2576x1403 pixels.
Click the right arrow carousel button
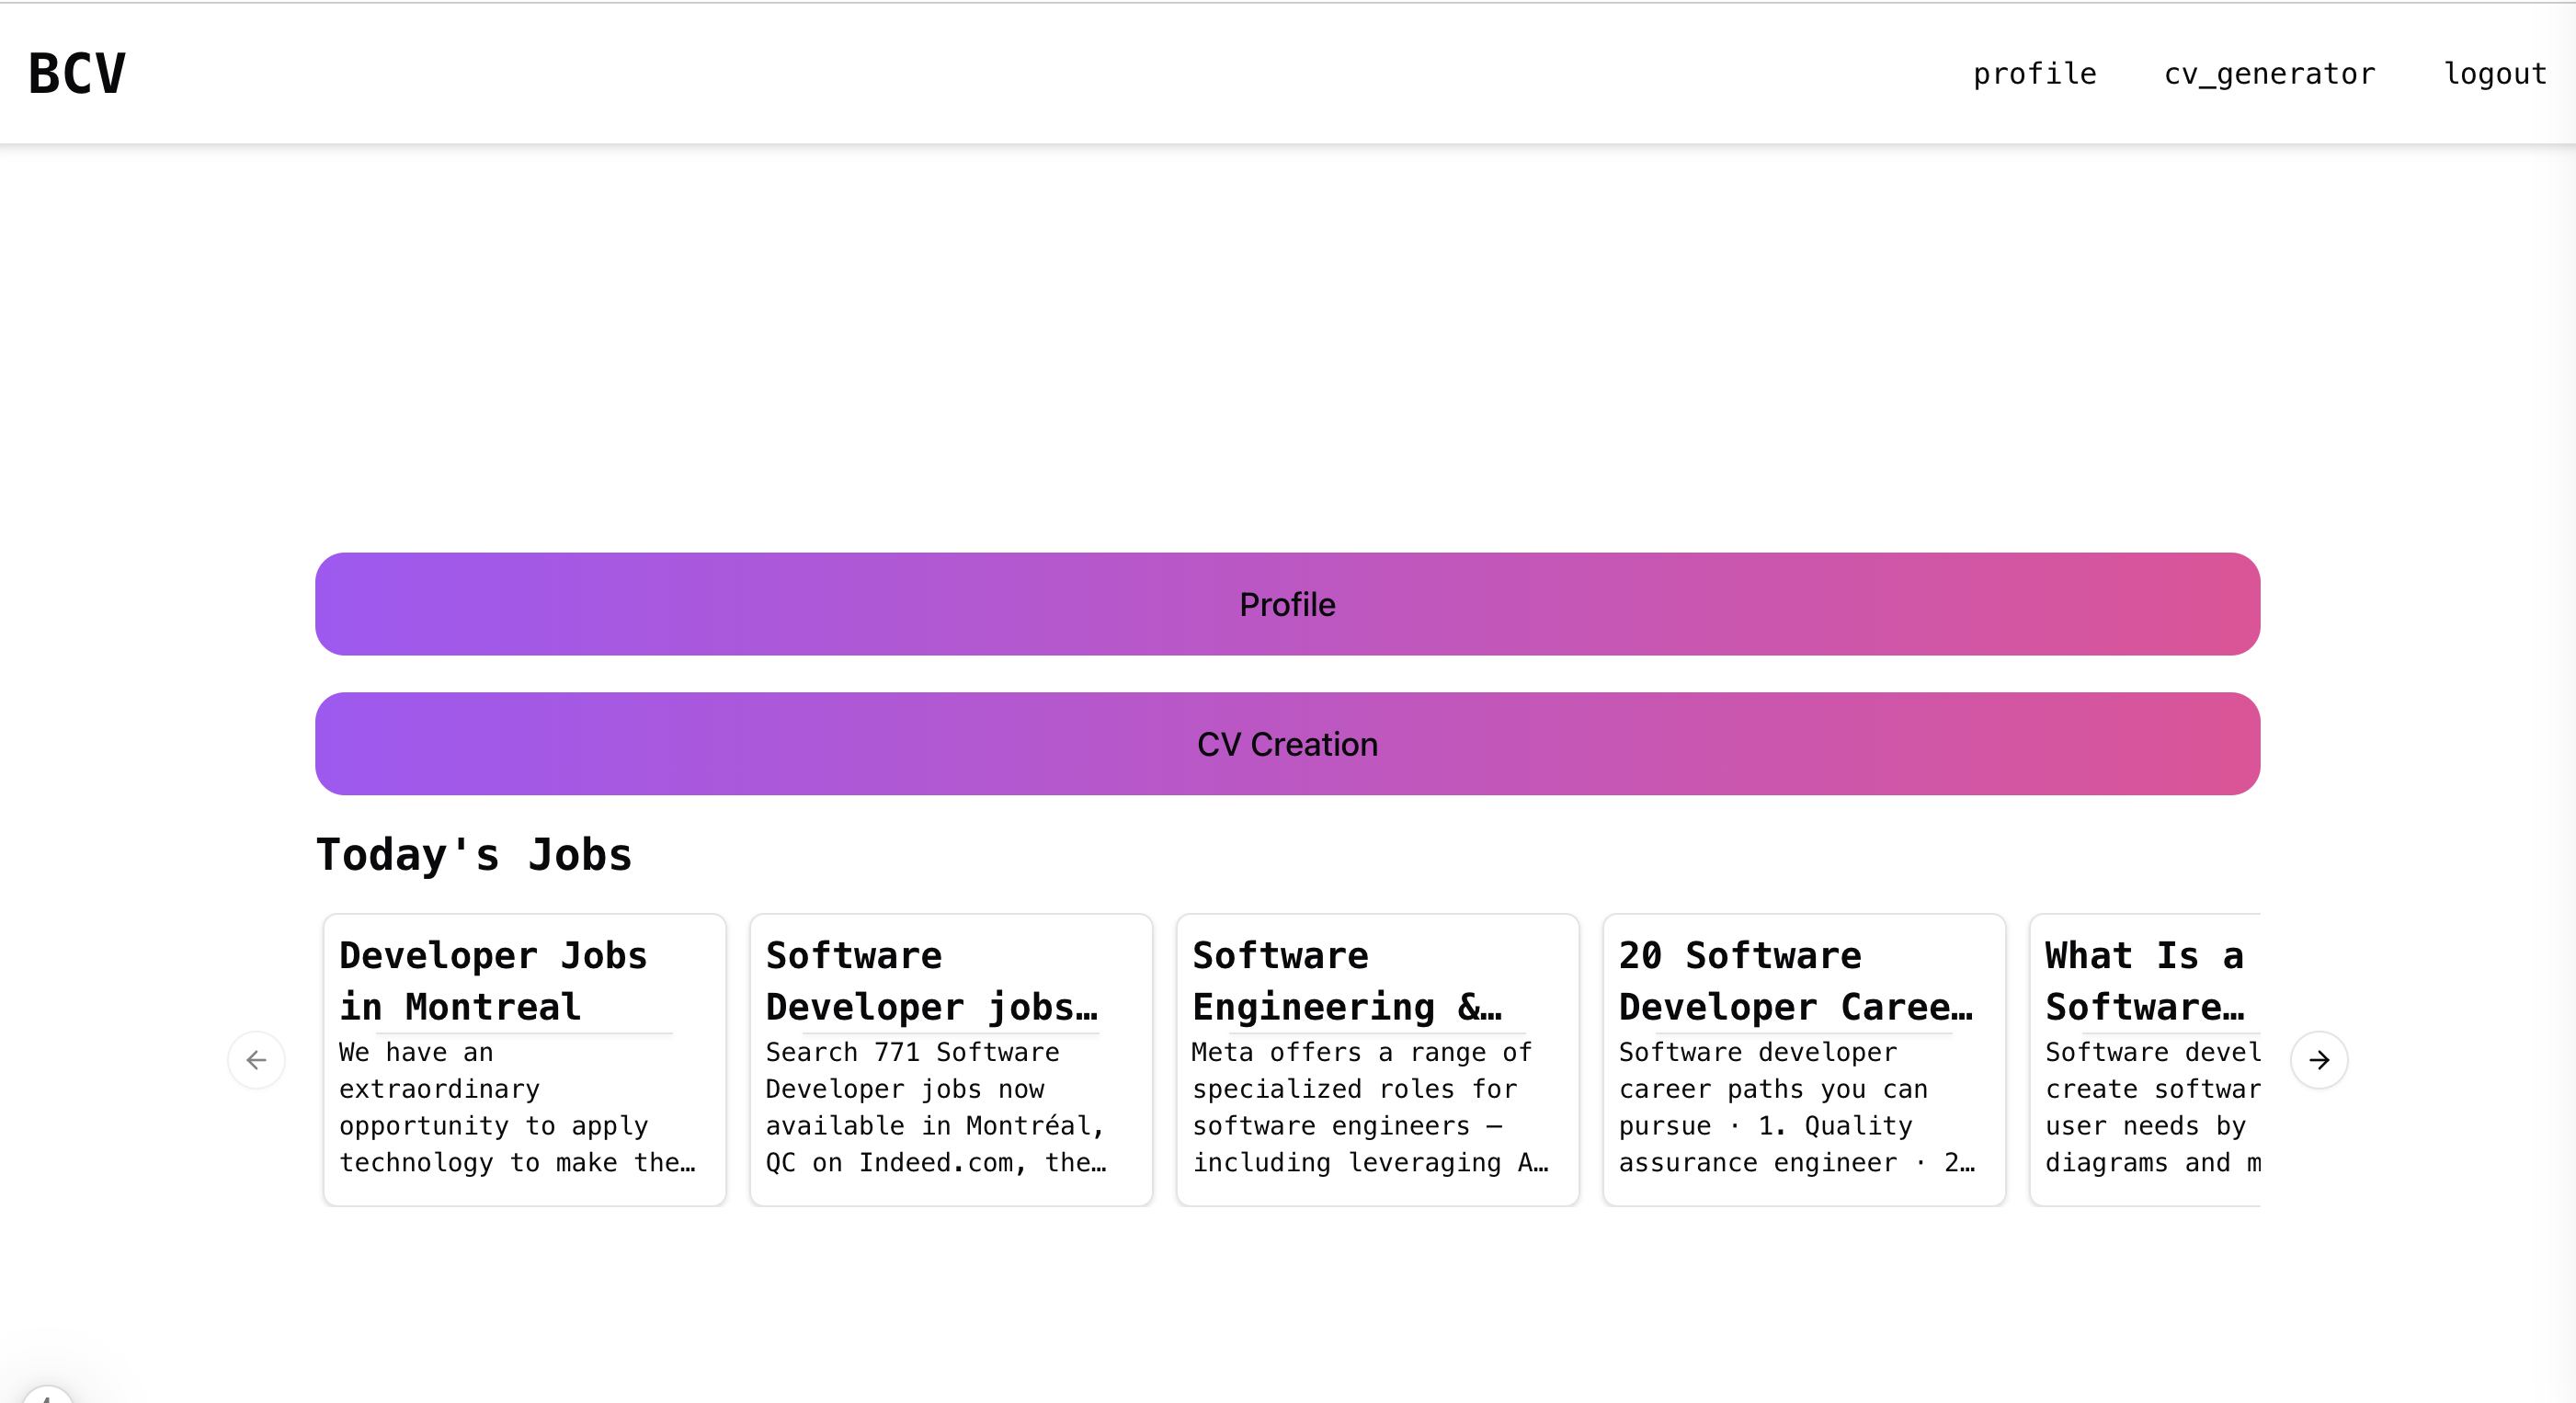tap(2319, 1060)
